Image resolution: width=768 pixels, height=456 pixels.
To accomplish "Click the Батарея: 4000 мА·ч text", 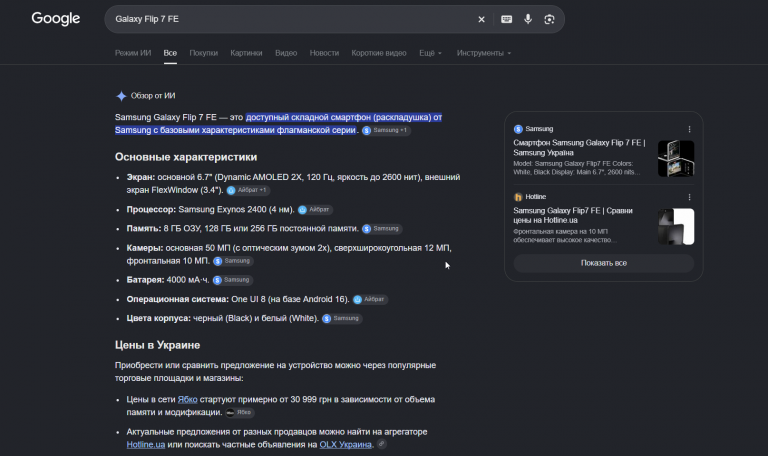I will [168, 280].
